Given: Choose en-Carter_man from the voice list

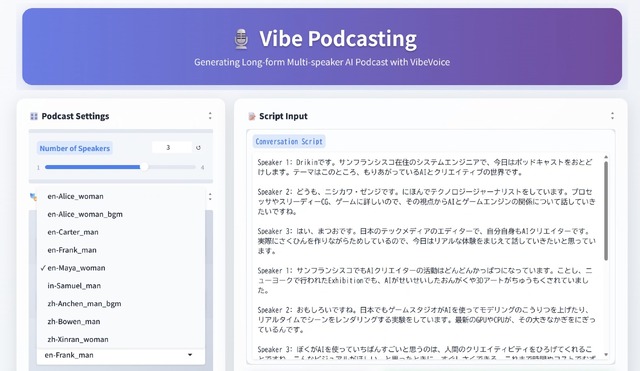Looking at the screenshot, I should pos(121,232).
